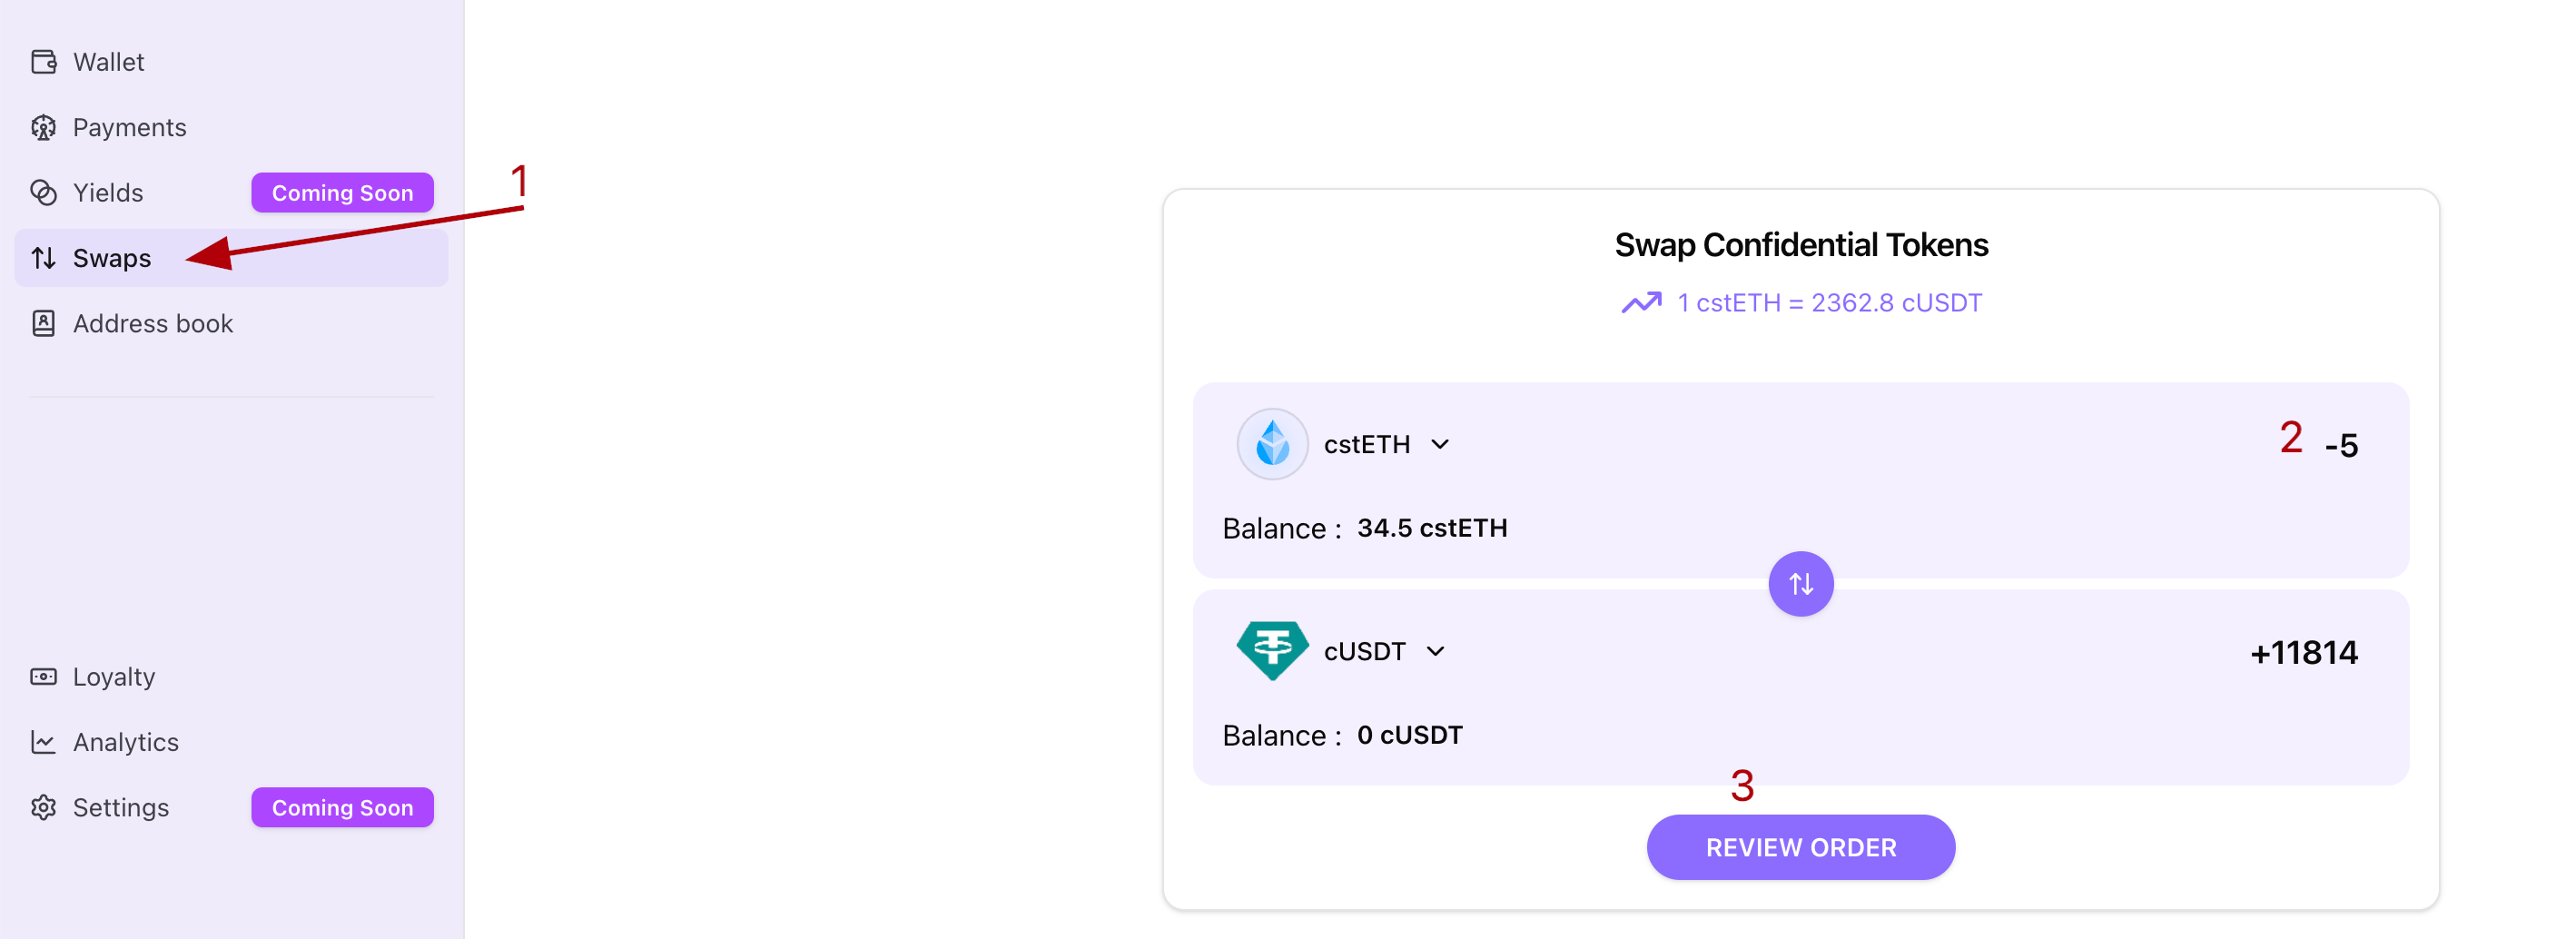Click the Coming Soon badge beside Yields

pos(342,193)
